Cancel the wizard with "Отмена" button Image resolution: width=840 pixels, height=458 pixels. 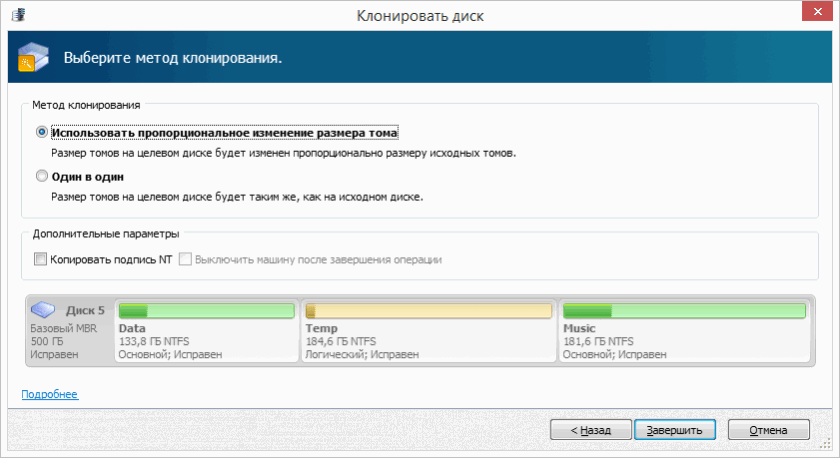768,430
